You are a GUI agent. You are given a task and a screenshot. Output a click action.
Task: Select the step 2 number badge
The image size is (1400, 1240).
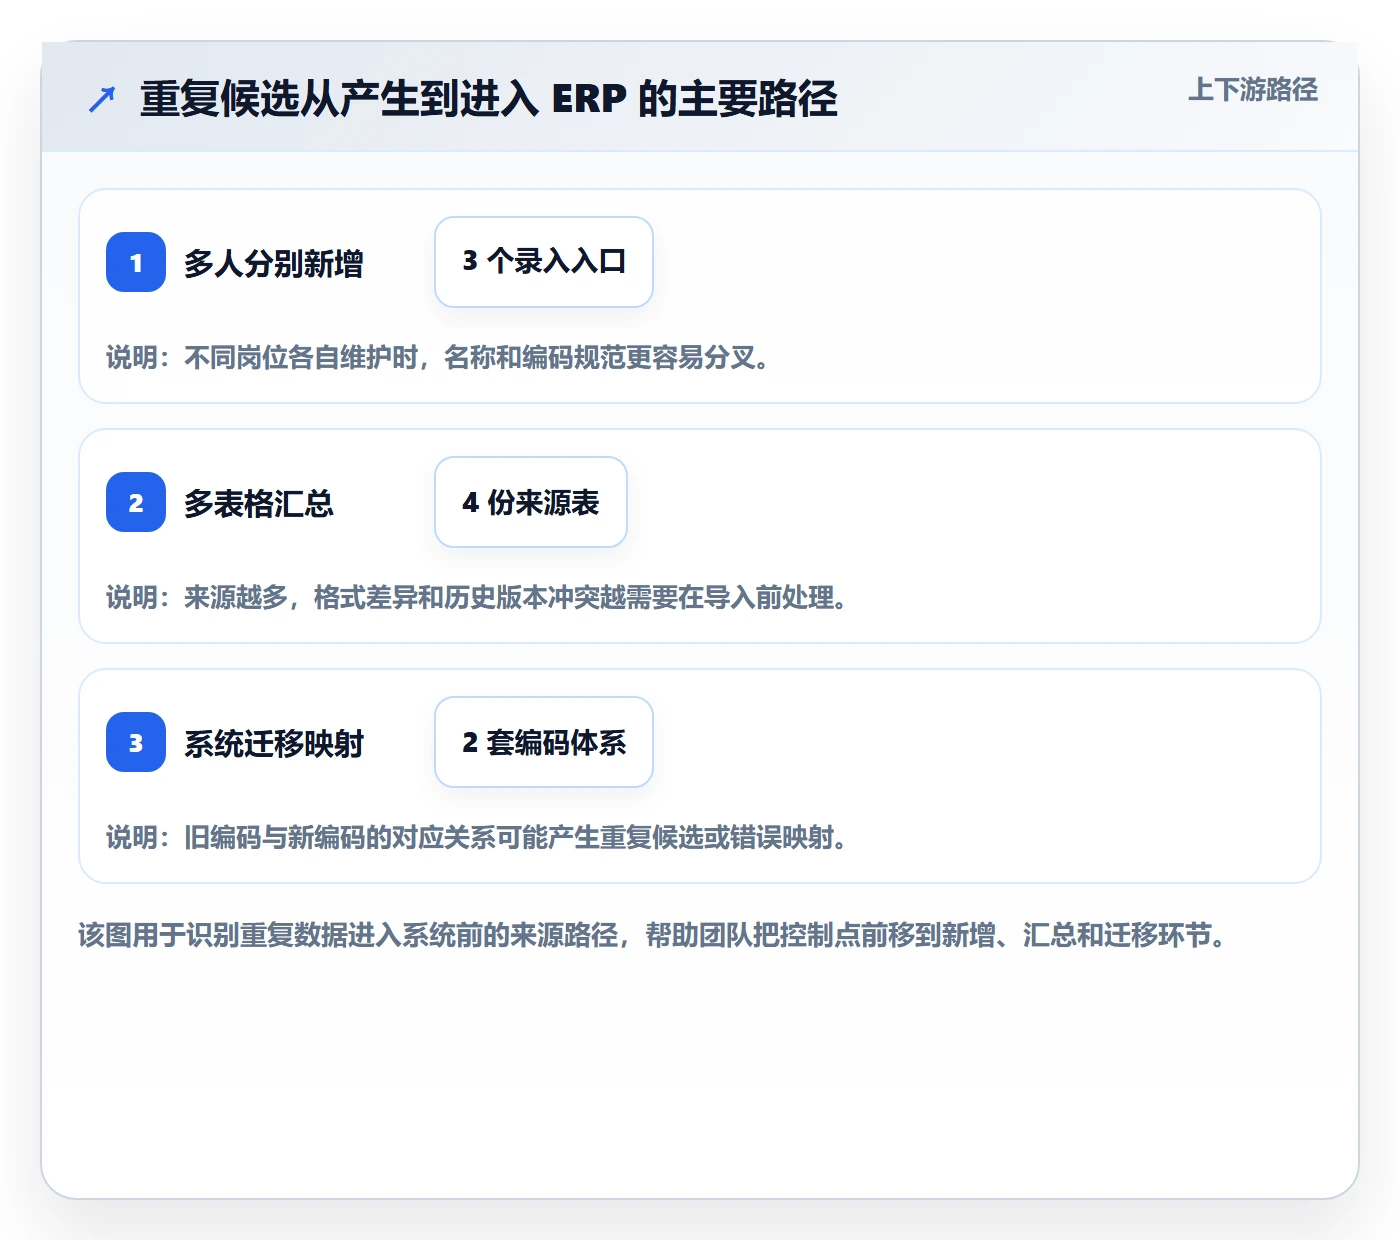click(136, 502)
